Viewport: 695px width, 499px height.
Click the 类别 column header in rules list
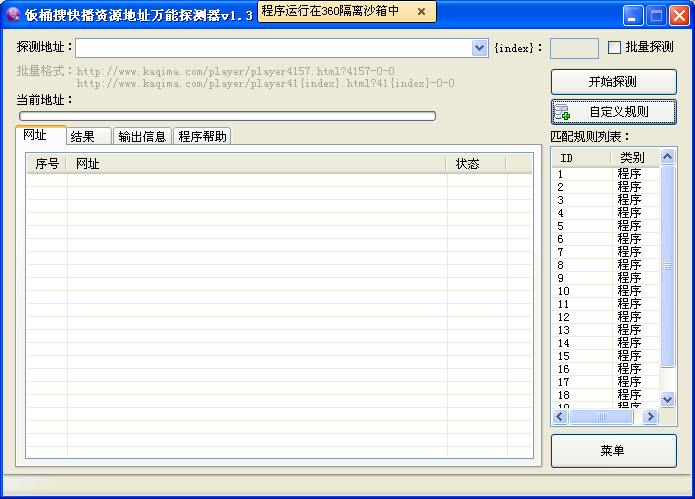635,158
